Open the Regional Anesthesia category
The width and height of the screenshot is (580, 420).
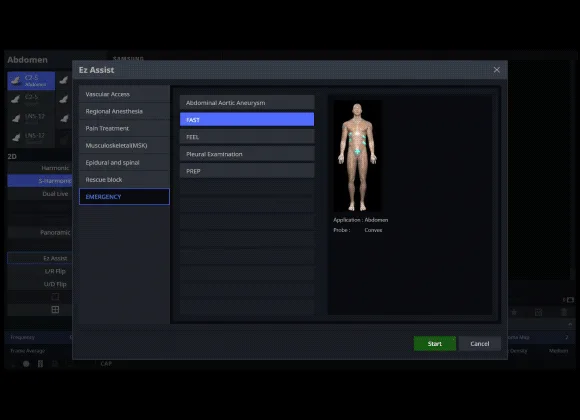pos(124,111)
